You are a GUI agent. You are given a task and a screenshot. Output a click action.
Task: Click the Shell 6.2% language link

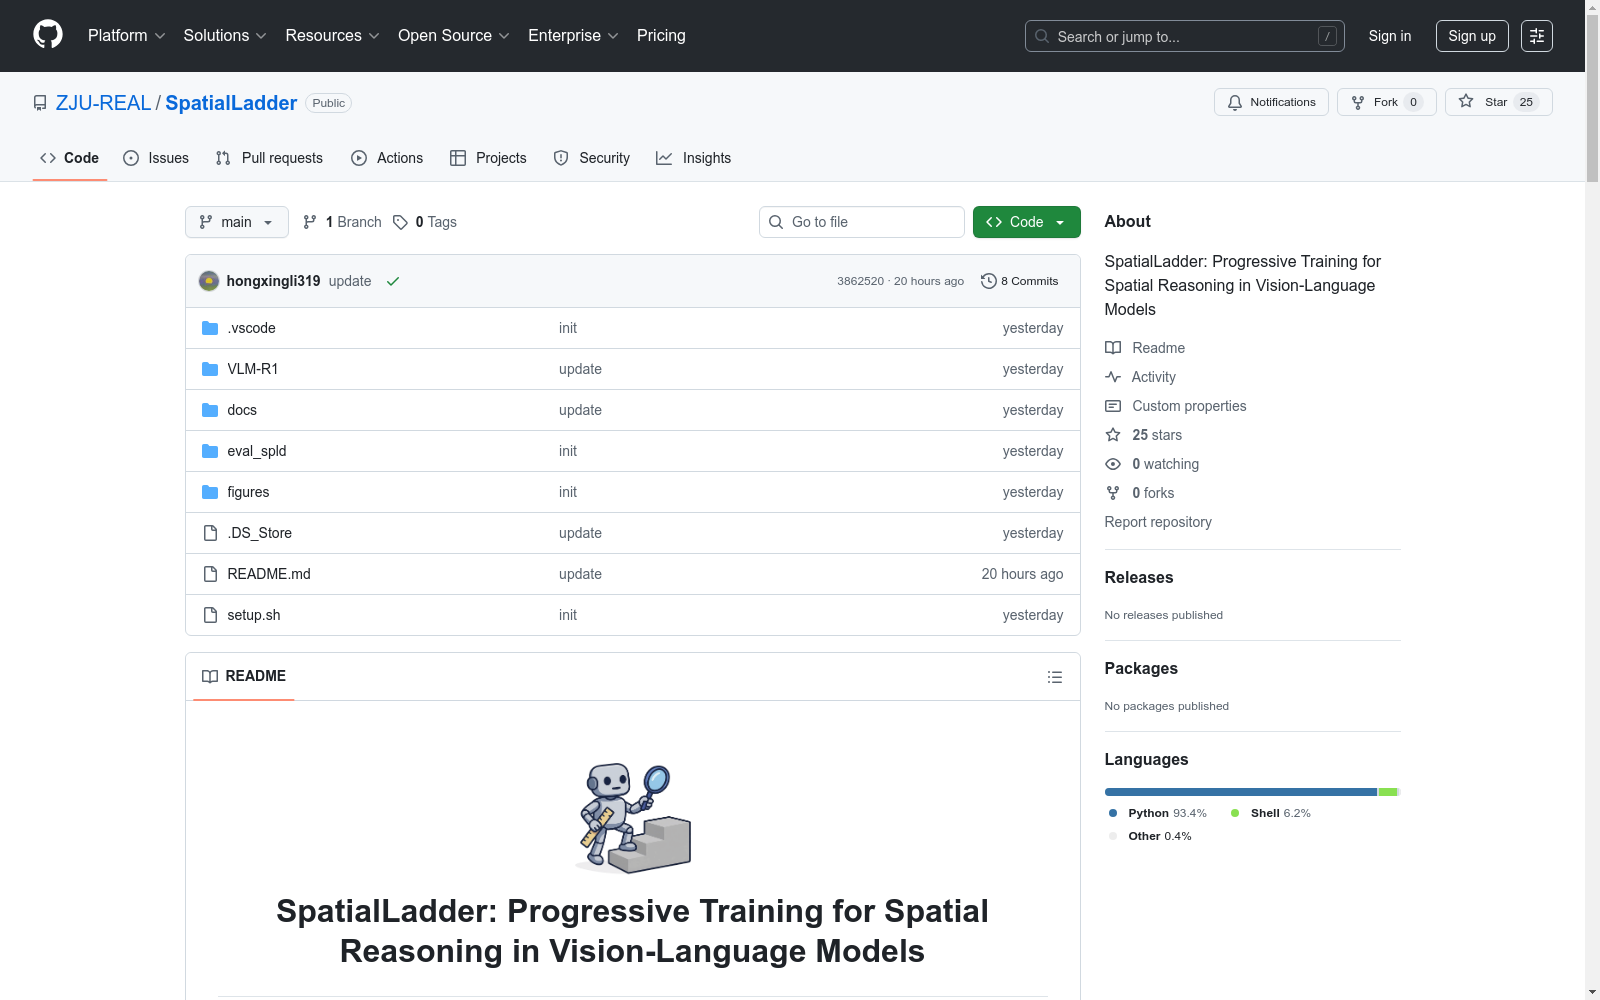point(1270,813)
